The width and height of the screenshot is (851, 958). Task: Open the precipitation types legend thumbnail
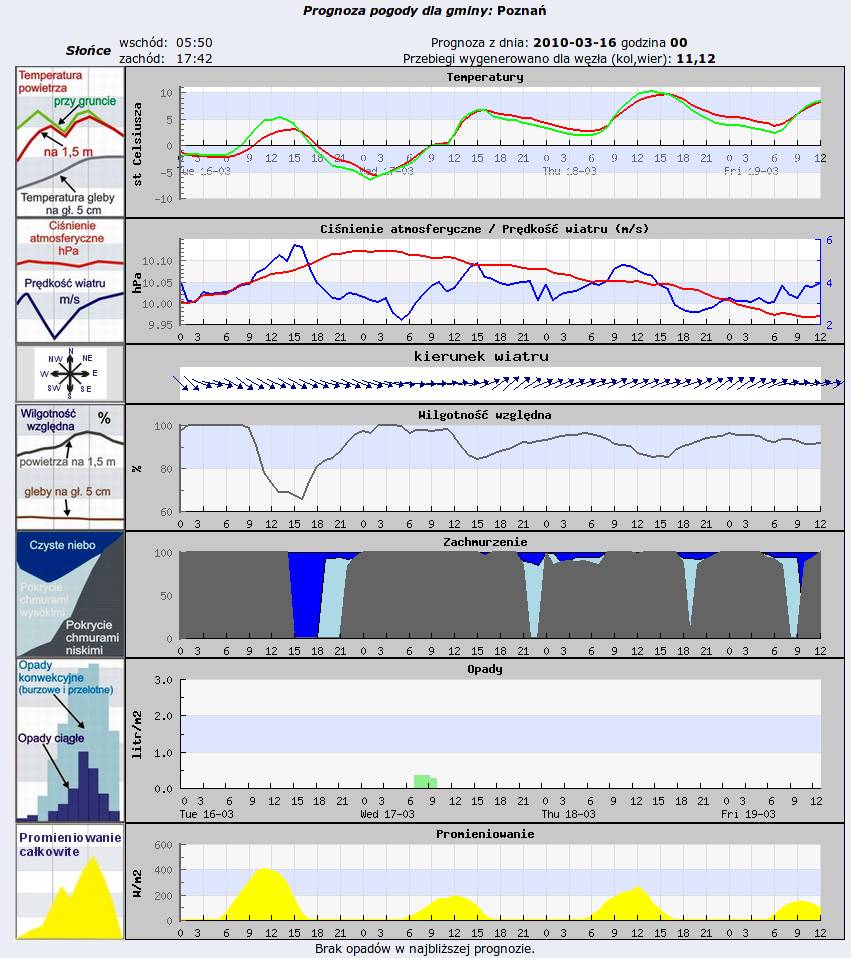[x=70, y=740]
